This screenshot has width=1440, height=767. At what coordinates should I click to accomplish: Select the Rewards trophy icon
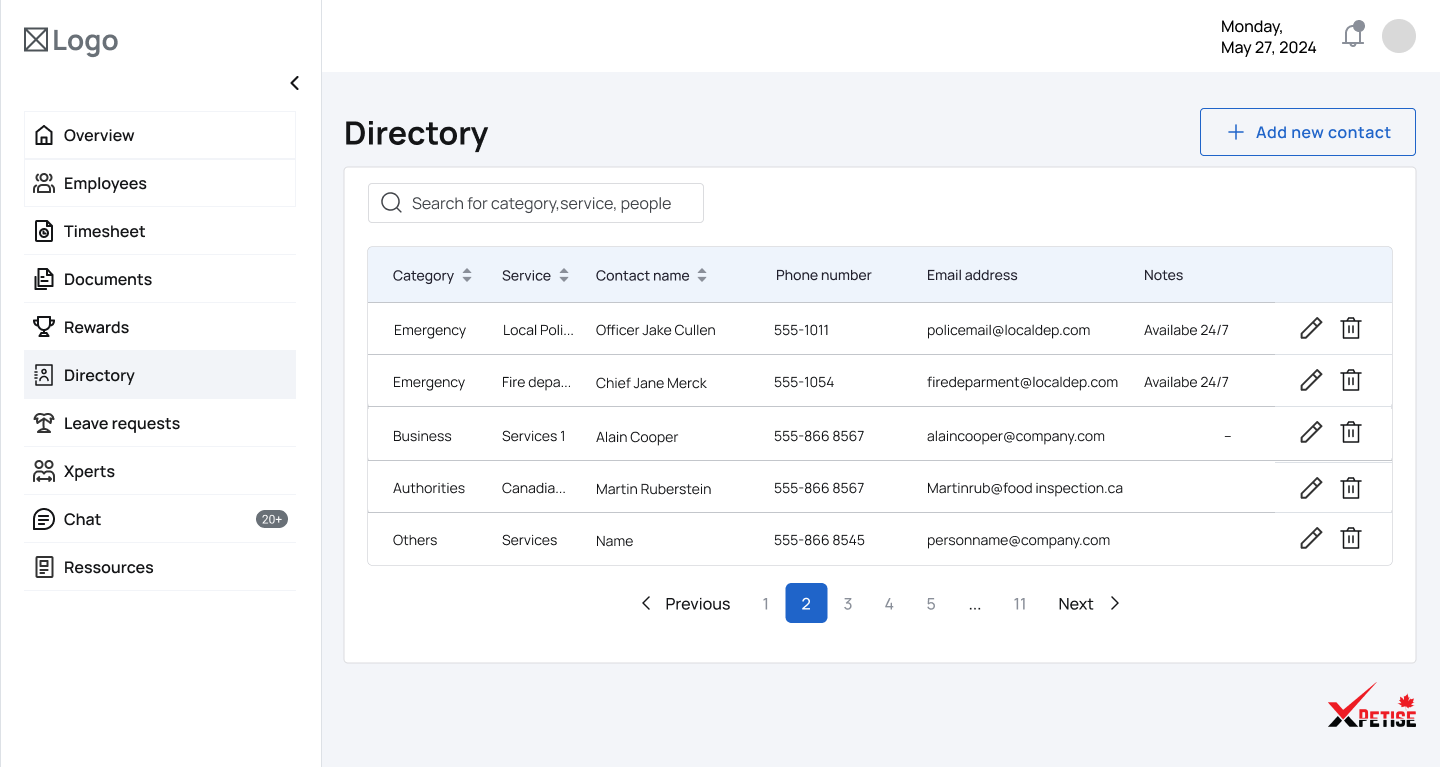[44, 327]
